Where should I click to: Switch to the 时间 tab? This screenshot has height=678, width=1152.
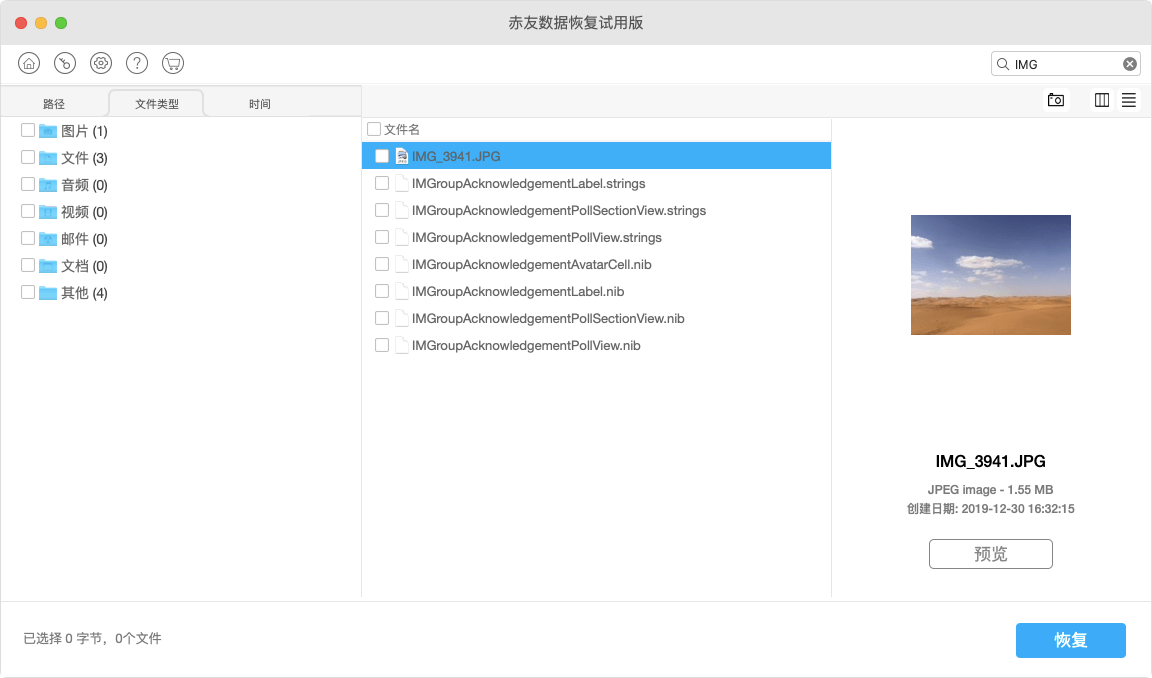259,104
